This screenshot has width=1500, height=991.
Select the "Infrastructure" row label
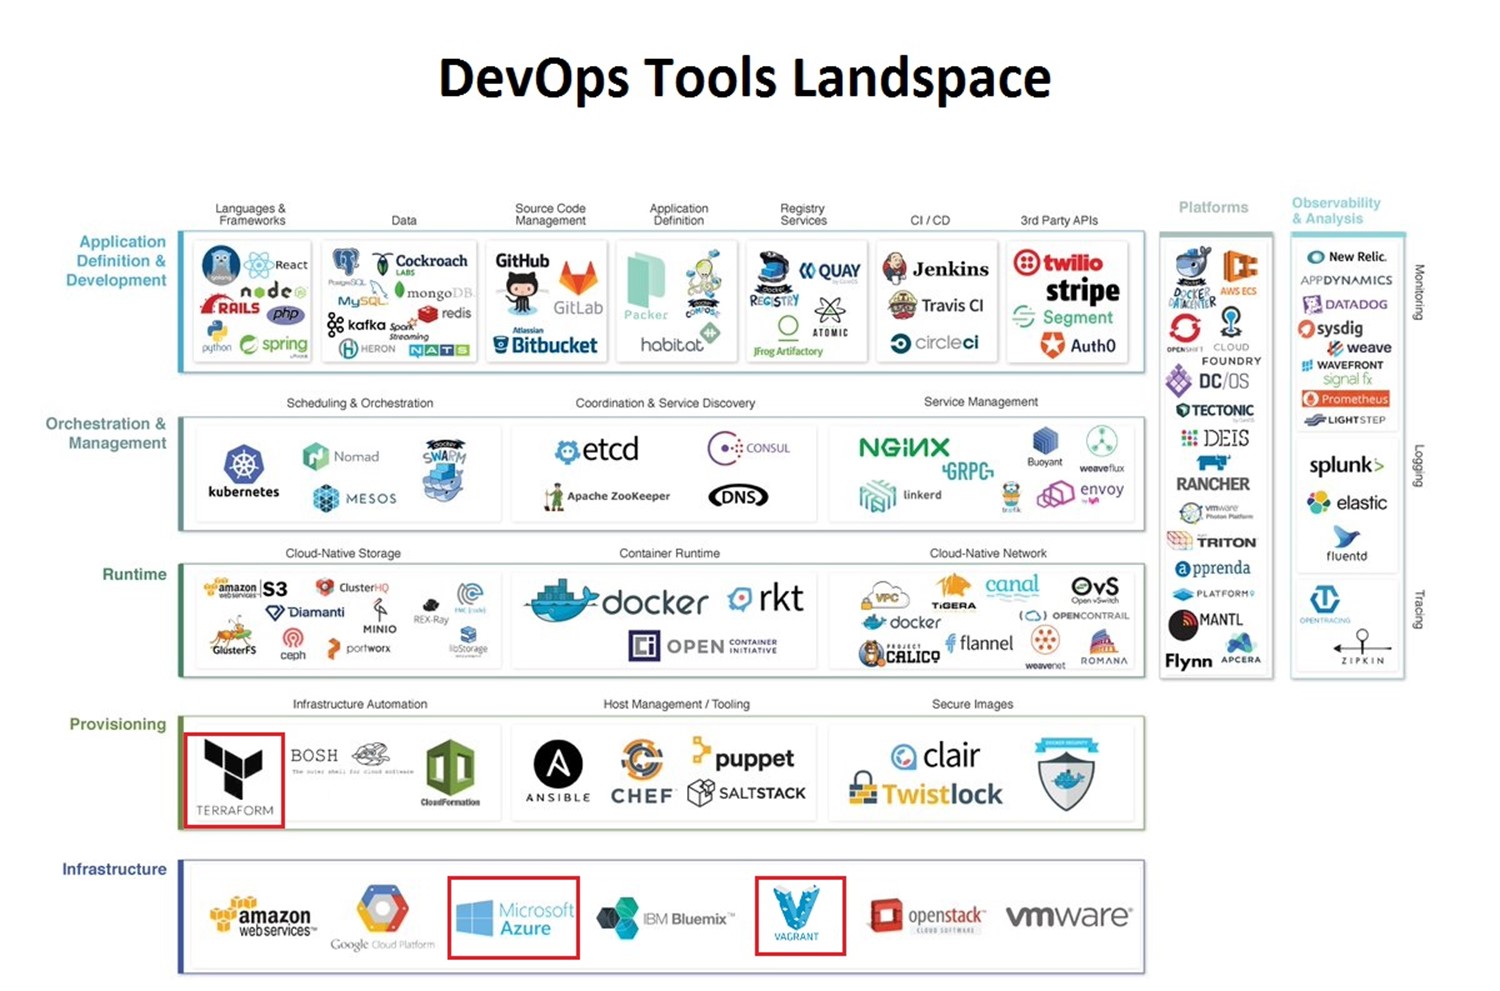(114, 869)
